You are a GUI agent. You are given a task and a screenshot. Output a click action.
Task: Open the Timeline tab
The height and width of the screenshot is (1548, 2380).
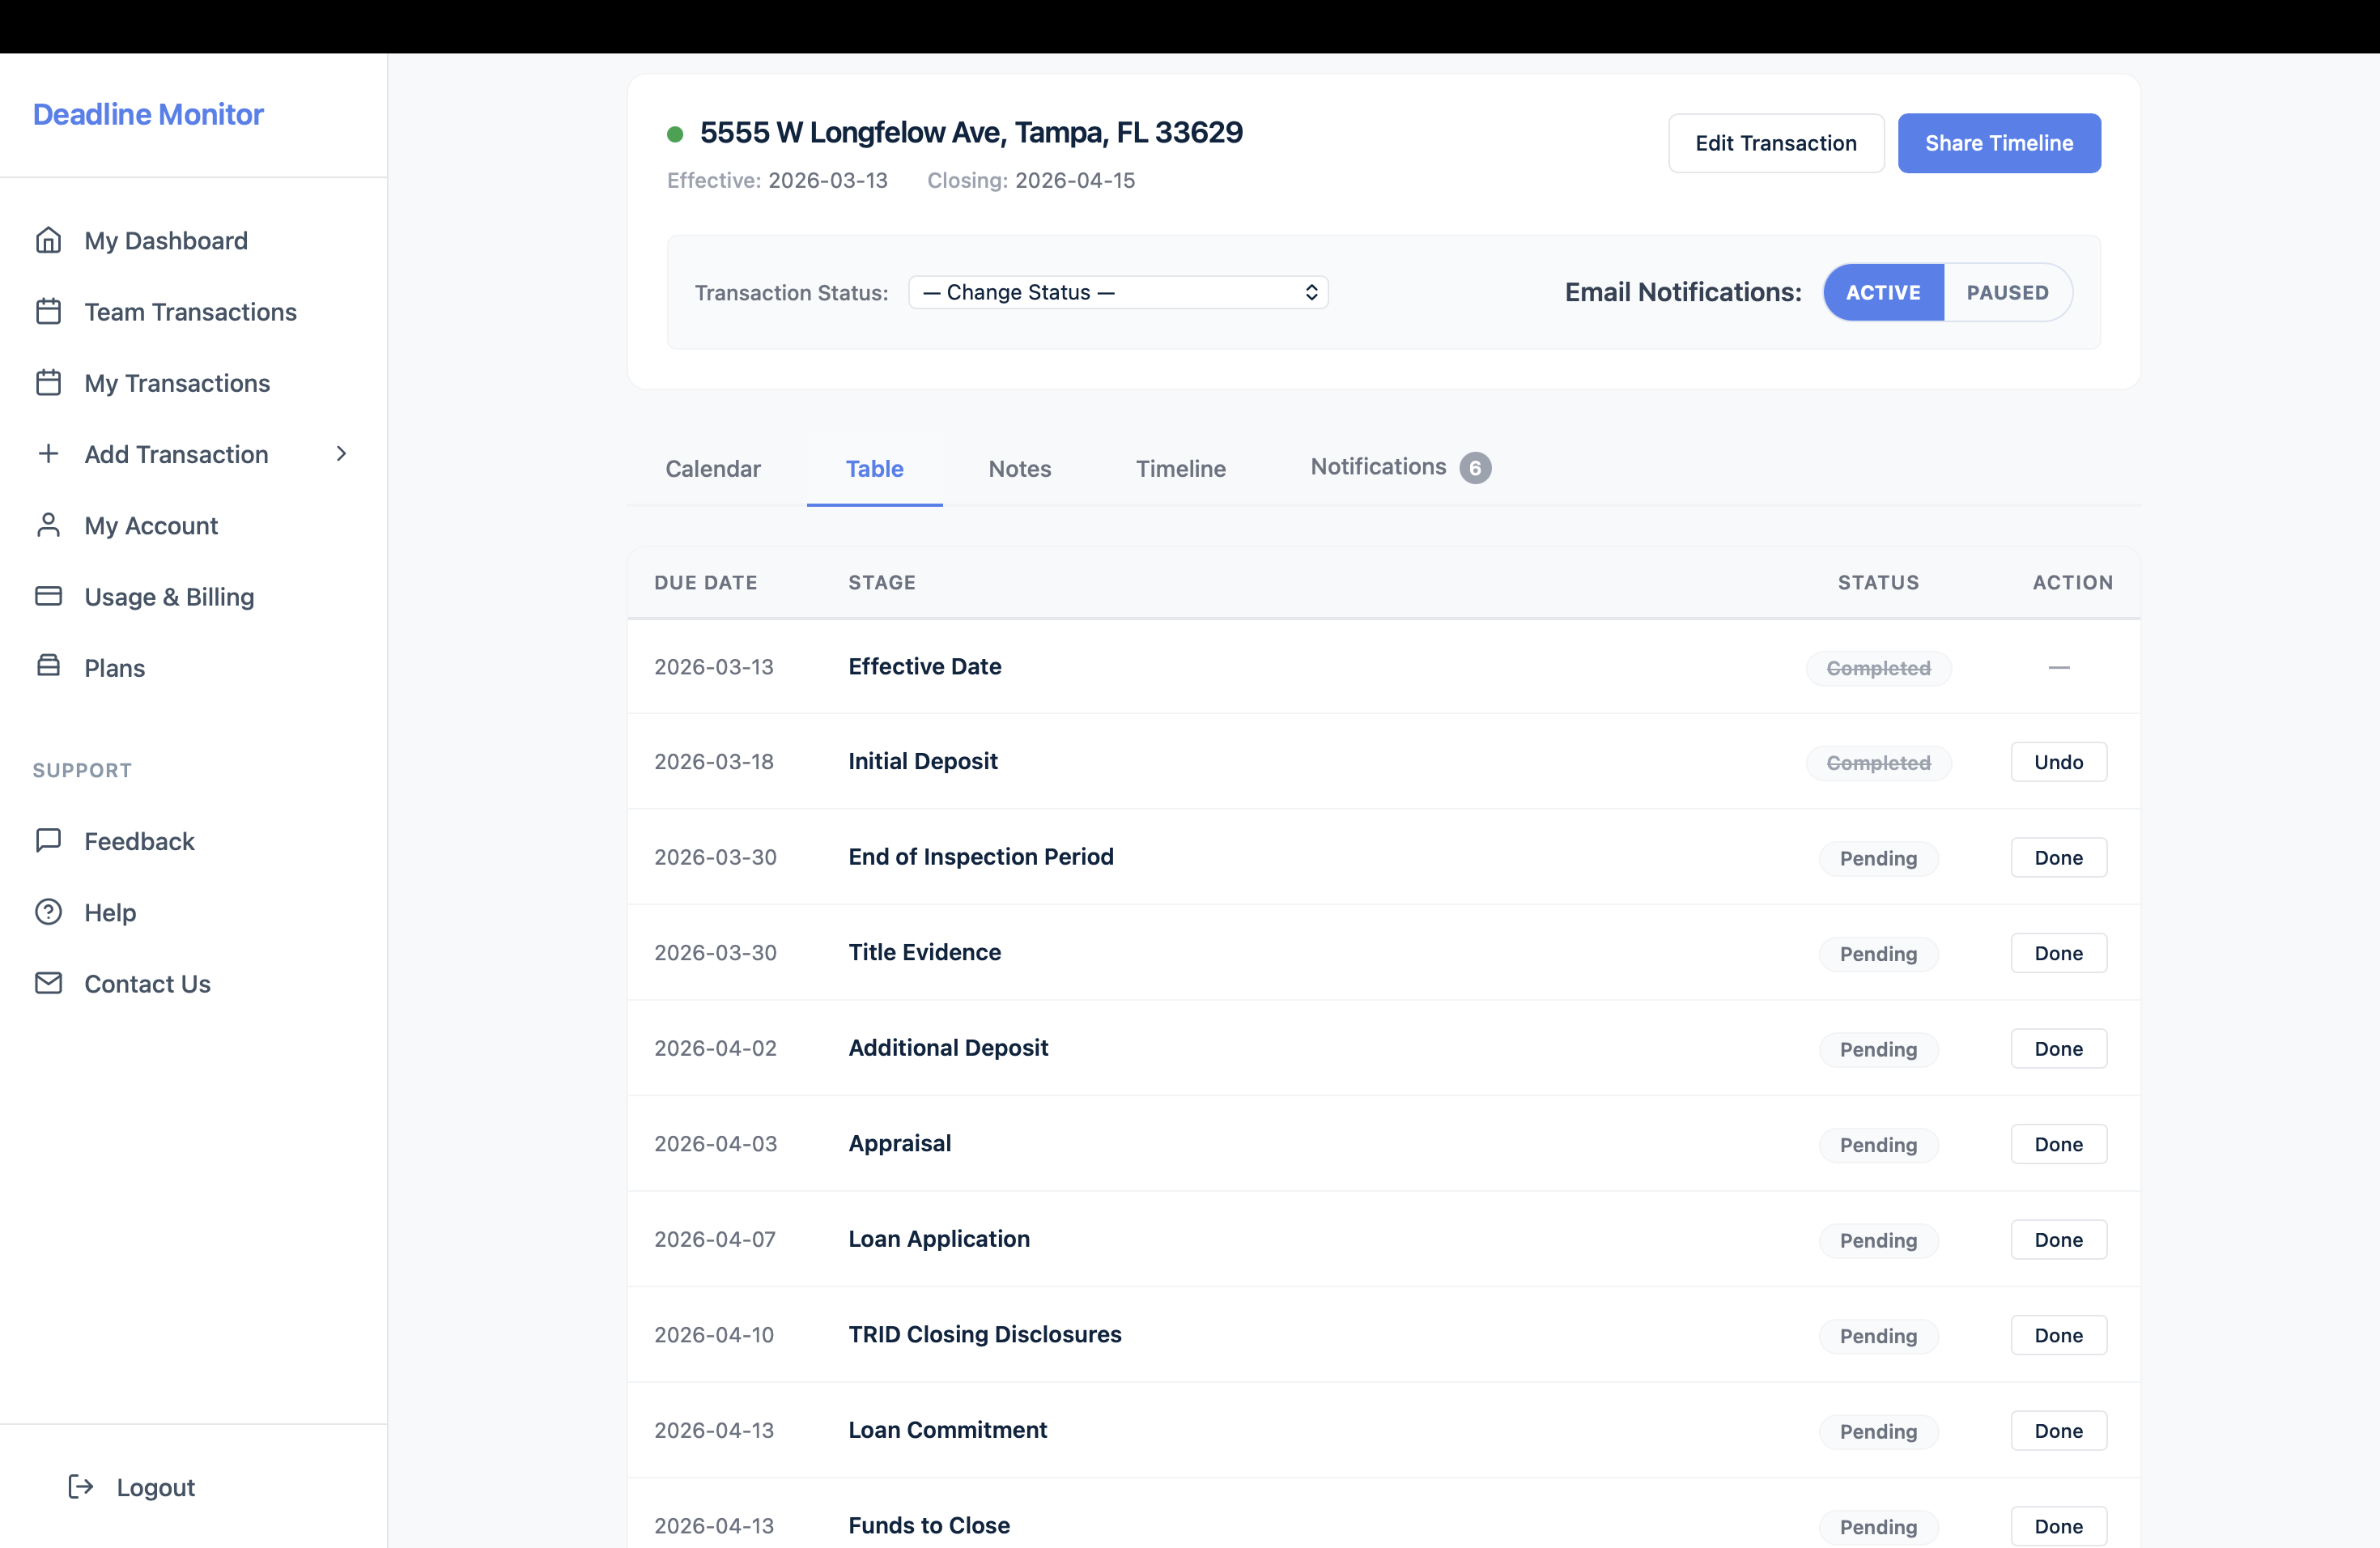tap(1180, 469)
